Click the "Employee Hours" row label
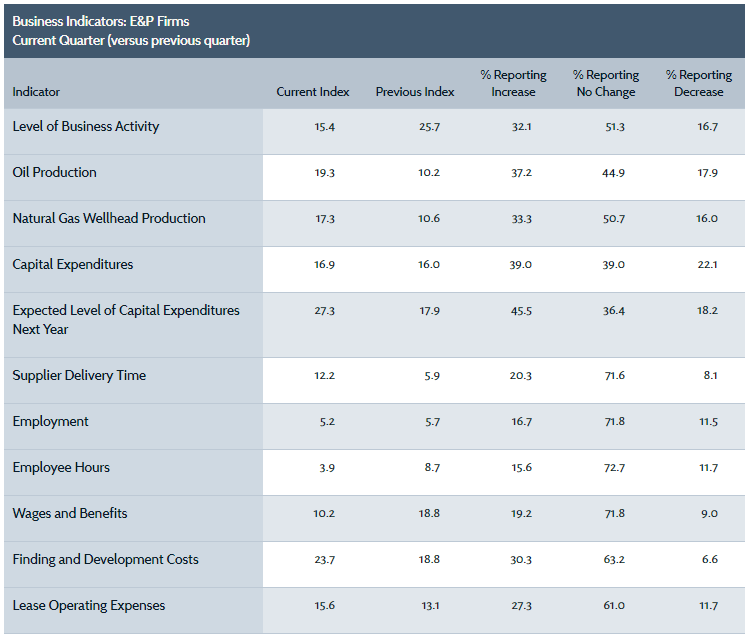This screenshot has width=751, height=636. (61, 468)
